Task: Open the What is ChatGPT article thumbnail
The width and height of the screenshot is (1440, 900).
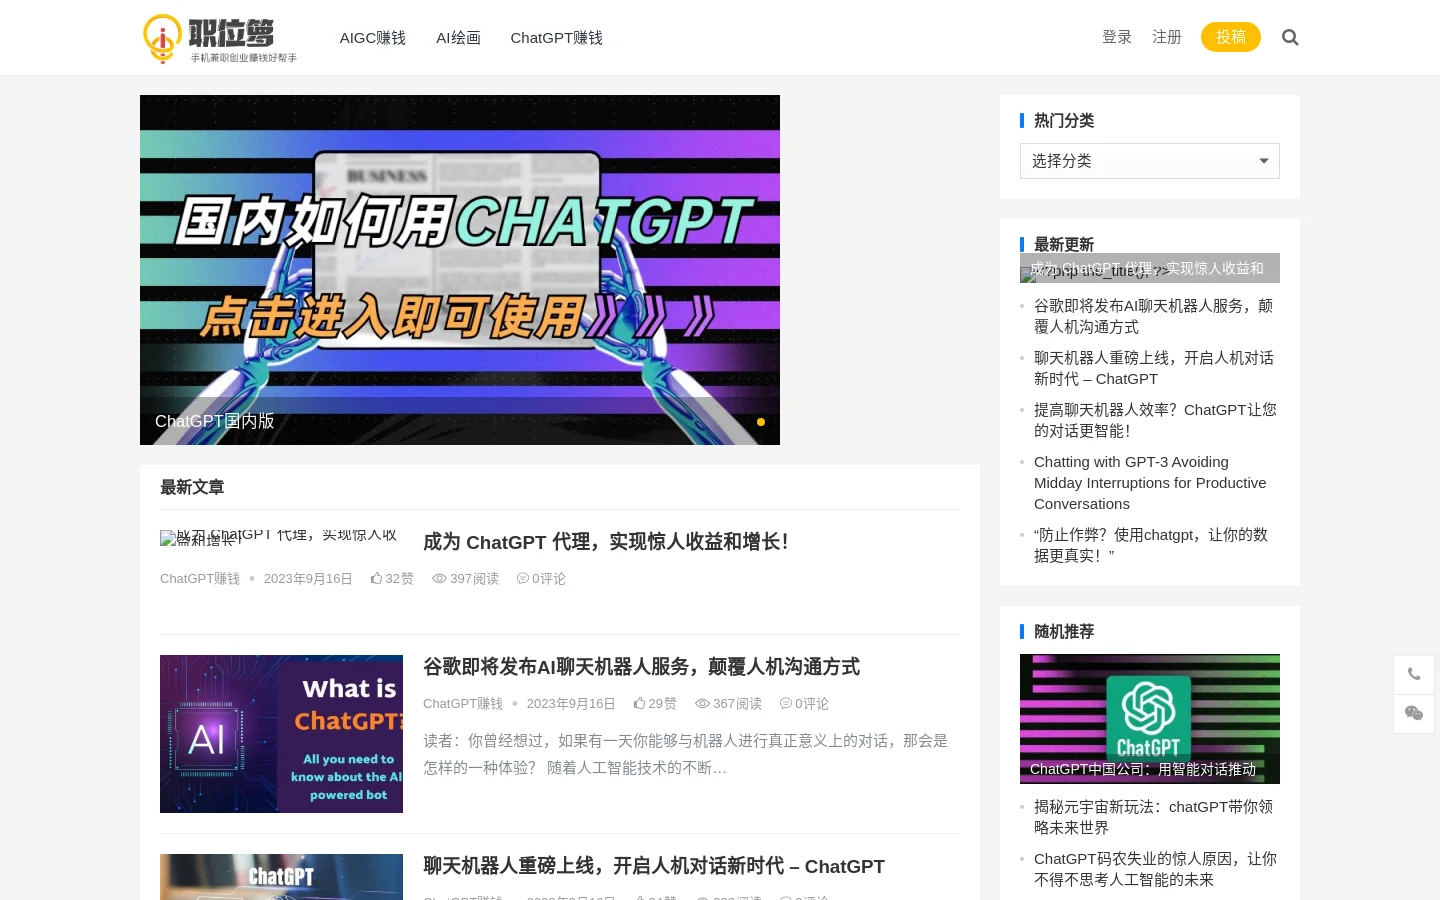Action: point(281,734)
